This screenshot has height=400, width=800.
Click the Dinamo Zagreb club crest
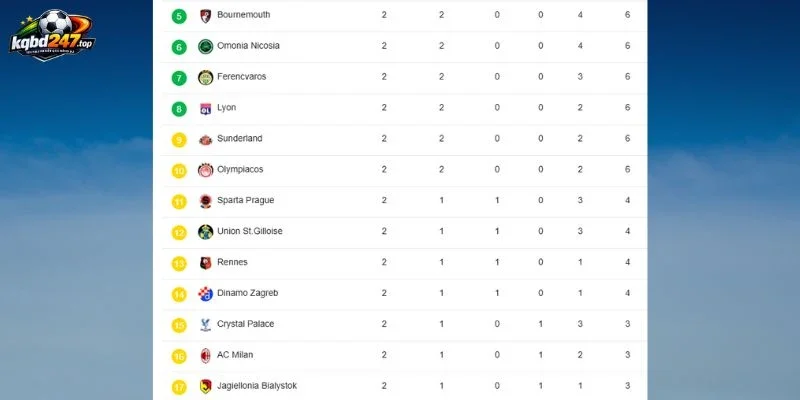pyautogui.click(x=206, y=294)
